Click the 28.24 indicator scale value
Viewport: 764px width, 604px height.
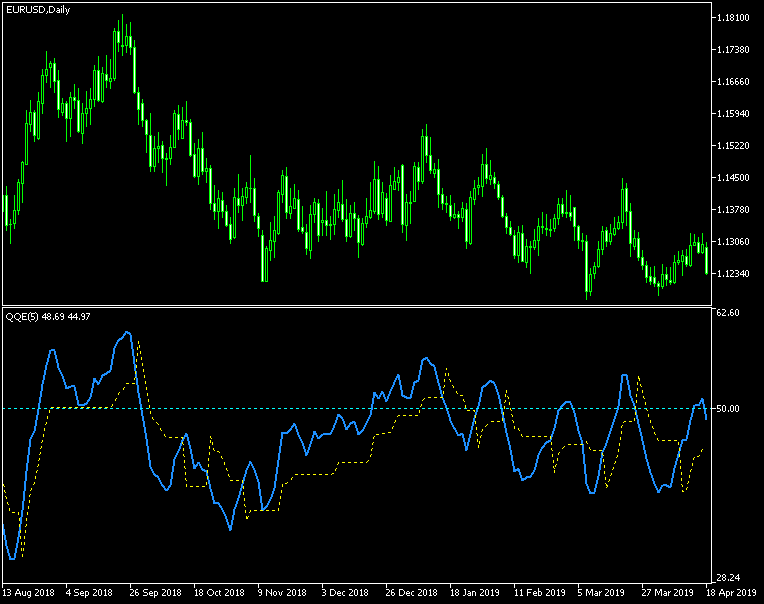click(x=728, y=578)
